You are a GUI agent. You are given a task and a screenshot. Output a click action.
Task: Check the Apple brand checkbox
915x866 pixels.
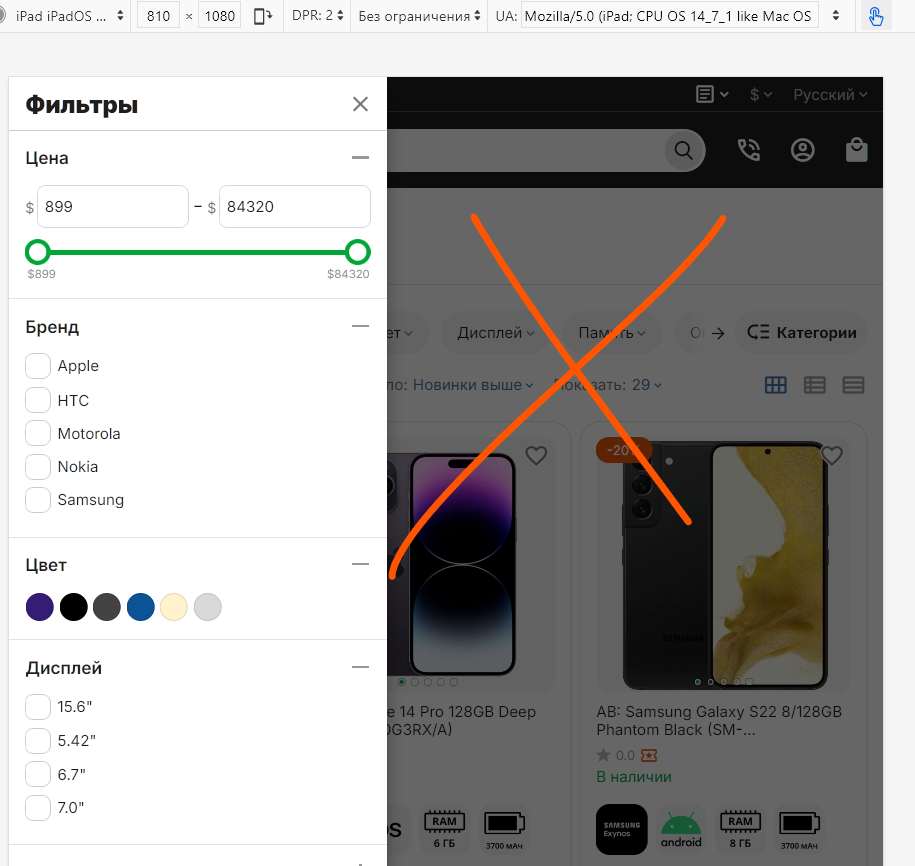coord(38,366)
